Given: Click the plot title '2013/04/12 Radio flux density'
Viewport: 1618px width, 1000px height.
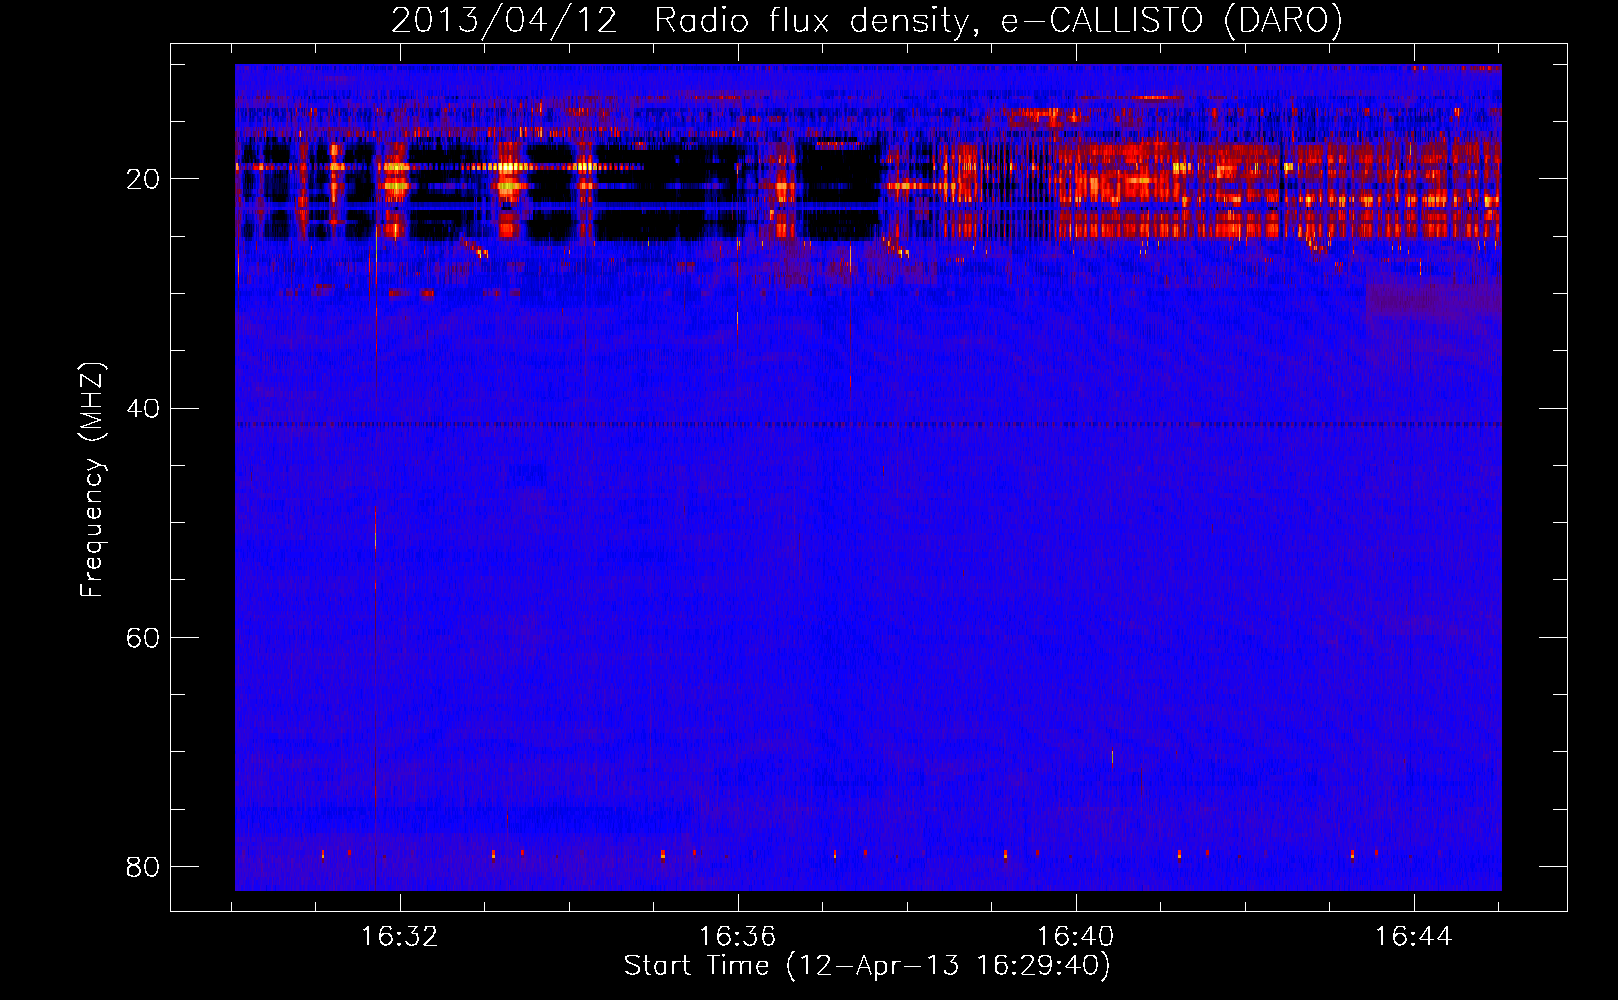Looking at the screenshot, I should [x=867, y=20].
